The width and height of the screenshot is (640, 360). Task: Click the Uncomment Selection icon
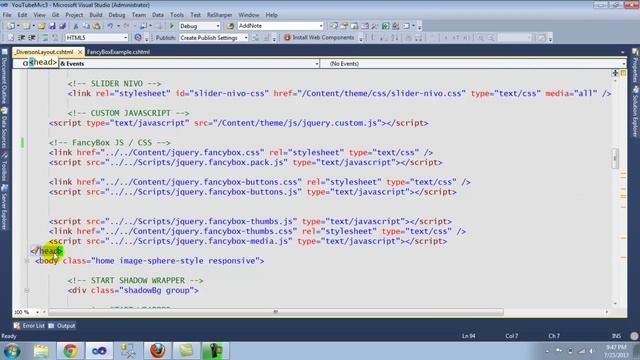tap(54, 38)
